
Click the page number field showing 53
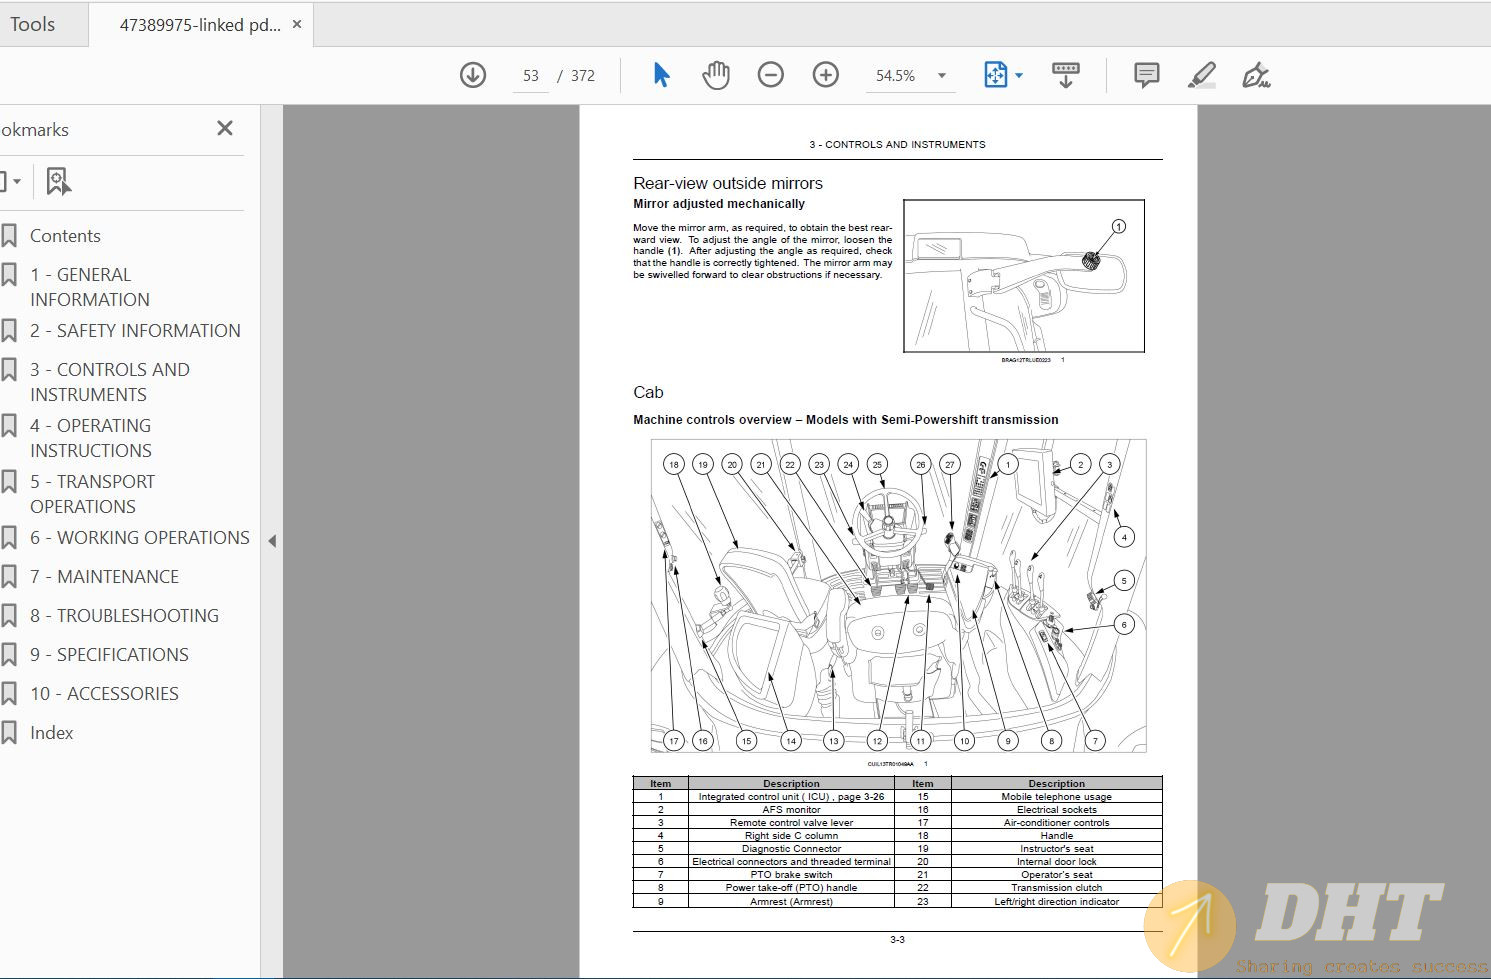pos(530,76)
